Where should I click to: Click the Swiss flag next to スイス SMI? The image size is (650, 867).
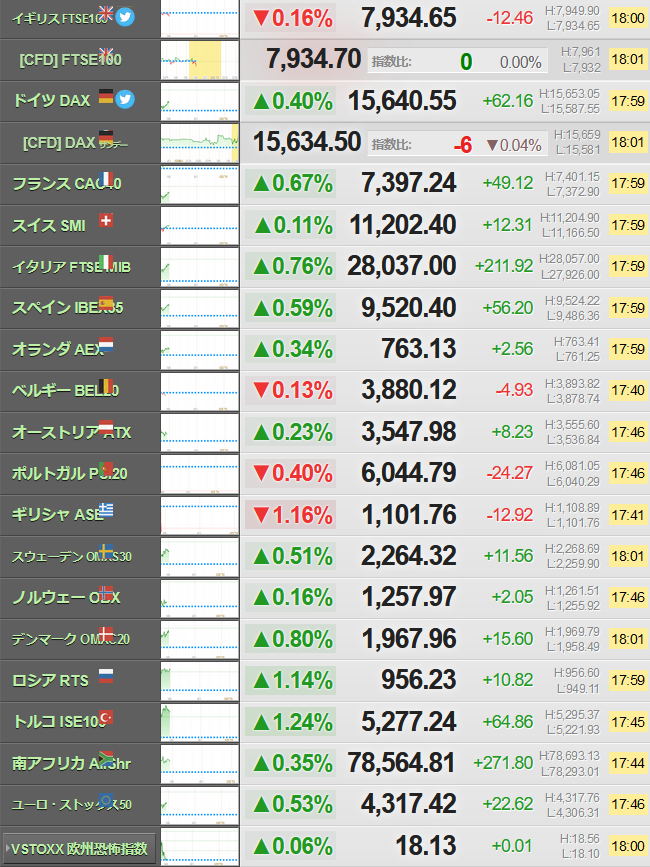106,220
